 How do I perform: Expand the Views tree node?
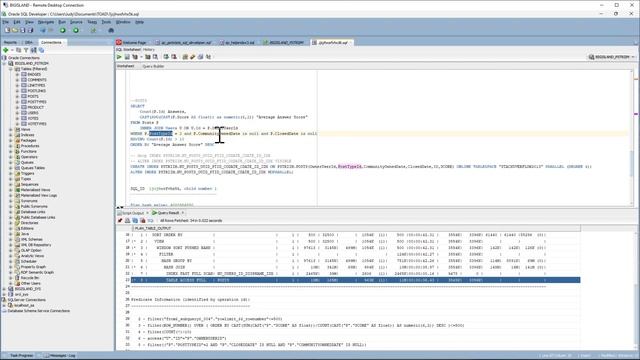click(x=11, y=129)
